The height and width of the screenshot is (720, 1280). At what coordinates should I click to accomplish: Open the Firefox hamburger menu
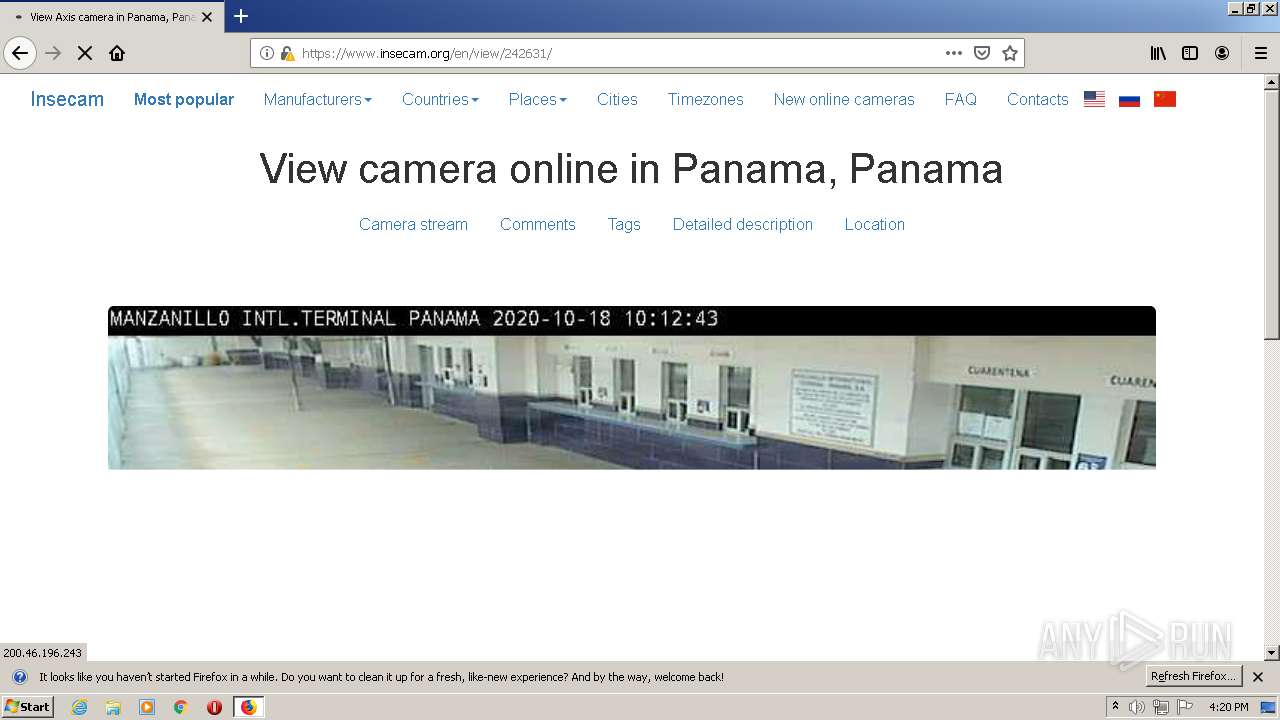[x=1260, y=53]
